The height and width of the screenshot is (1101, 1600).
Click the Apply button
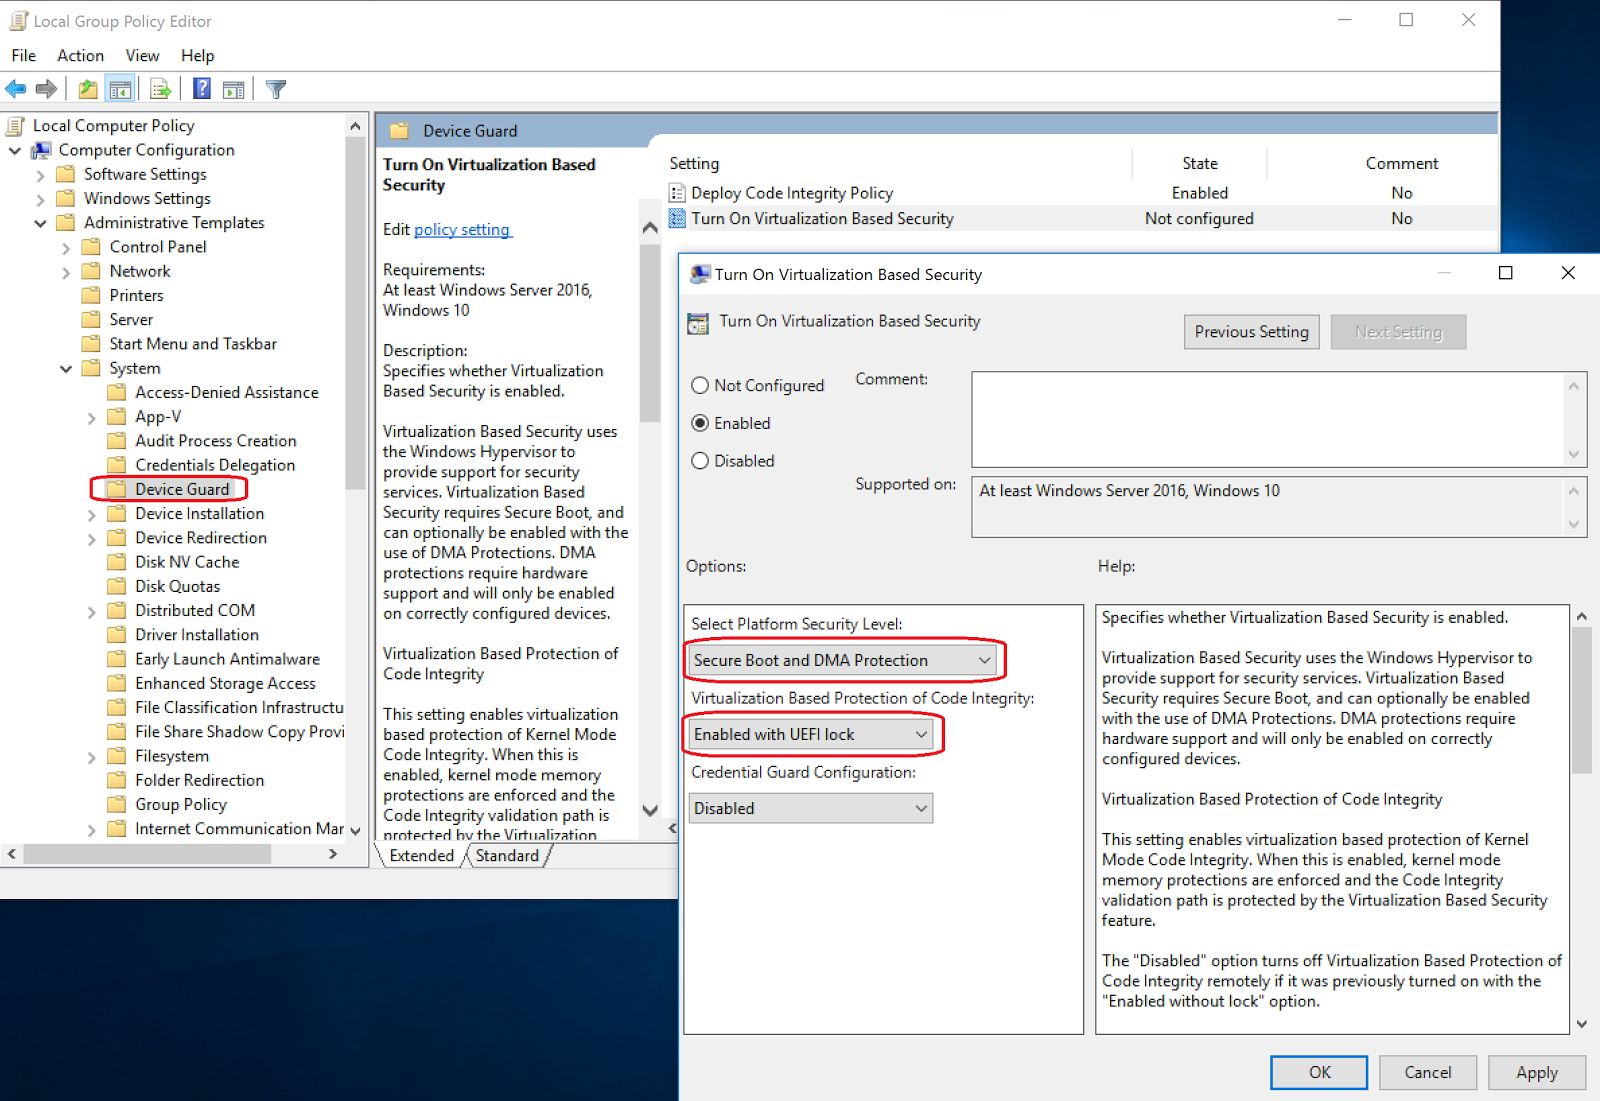point(1536,1072)
